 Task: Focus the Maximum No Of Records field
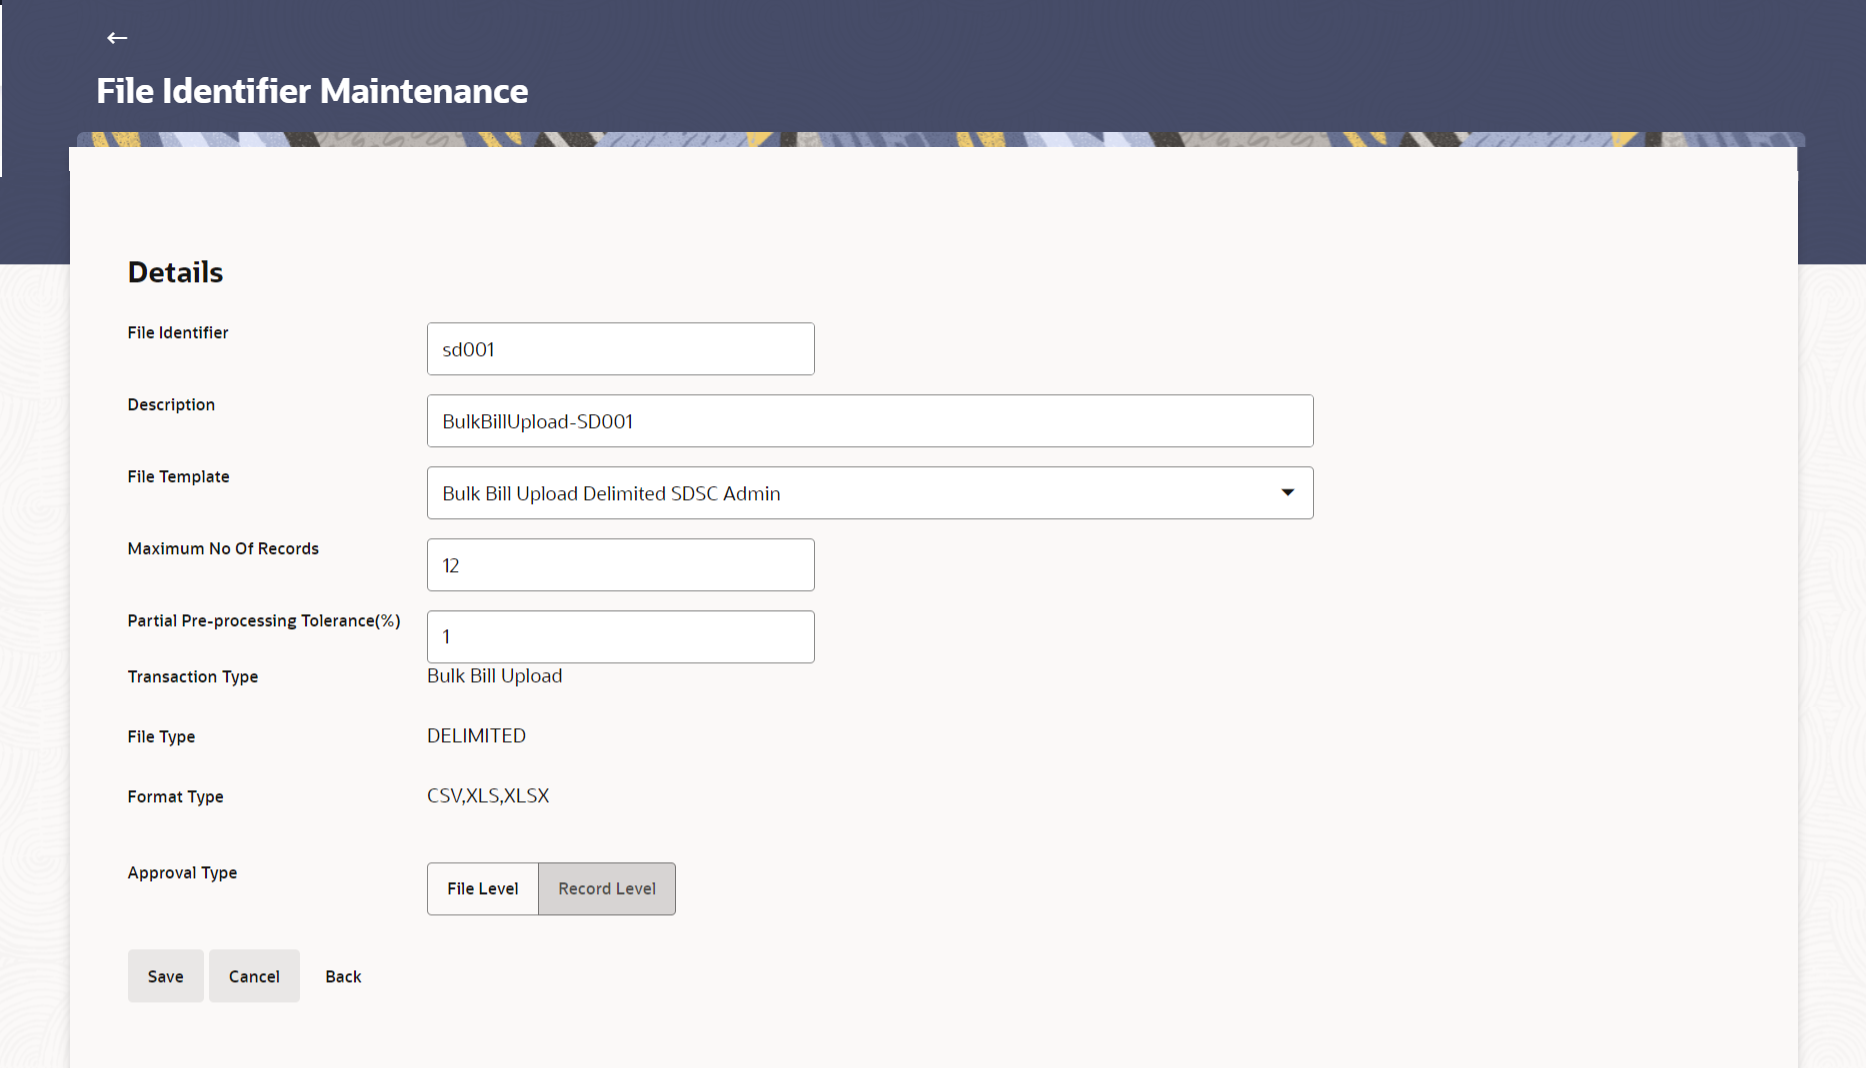[x=621, y=565]
